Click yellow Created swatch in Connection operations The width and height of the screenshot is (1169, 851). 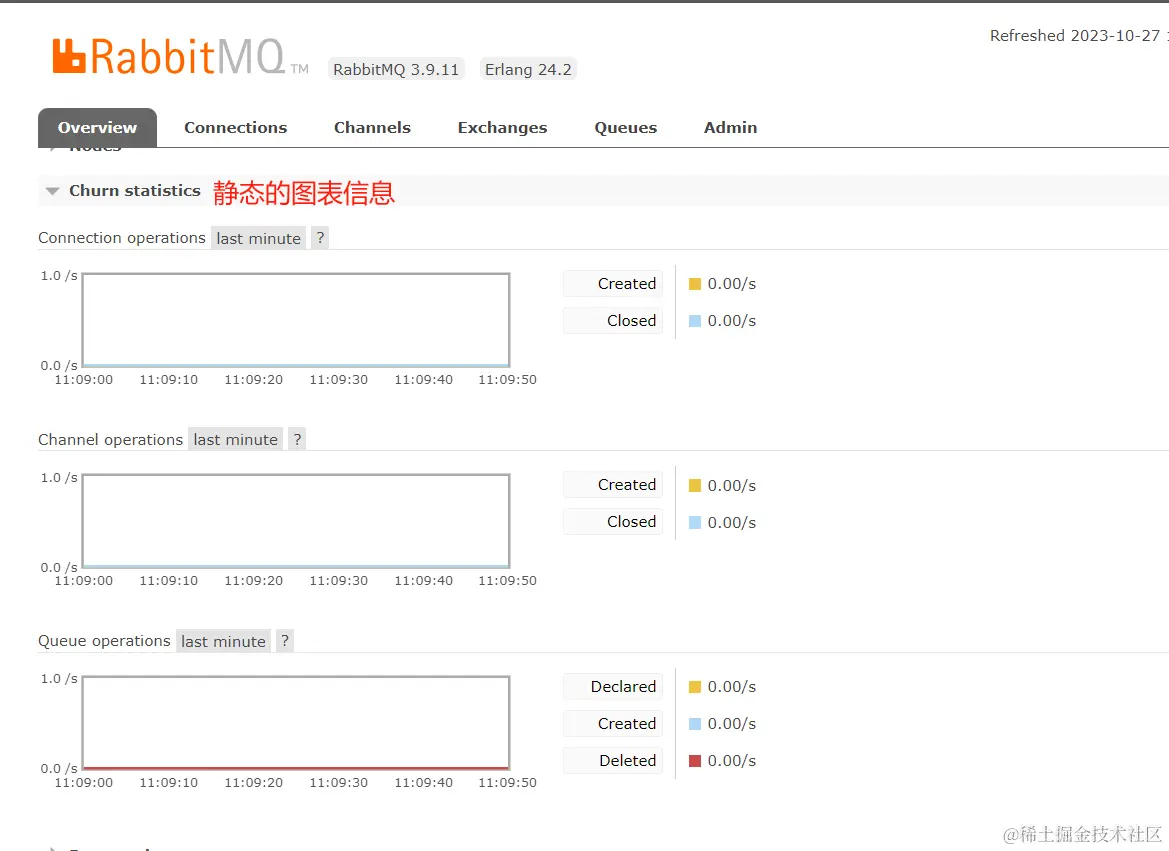(x=695, y=284)
